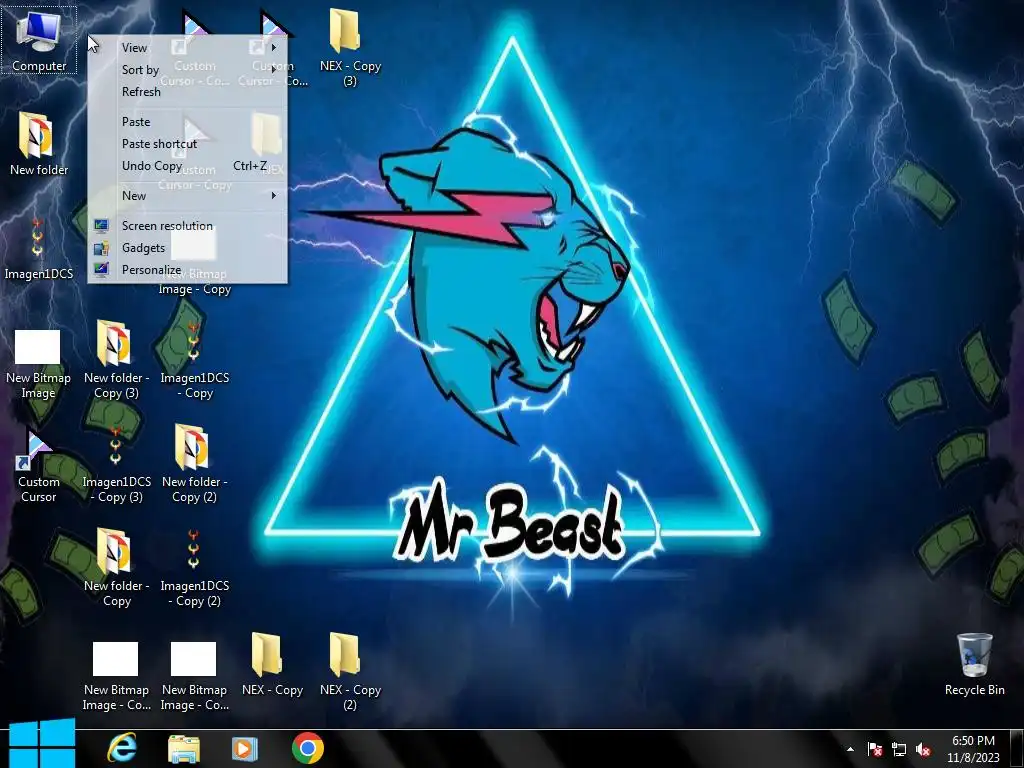Select the New folder - Copy (3) icon
The image size is (1024, 768).
[116, 359]
